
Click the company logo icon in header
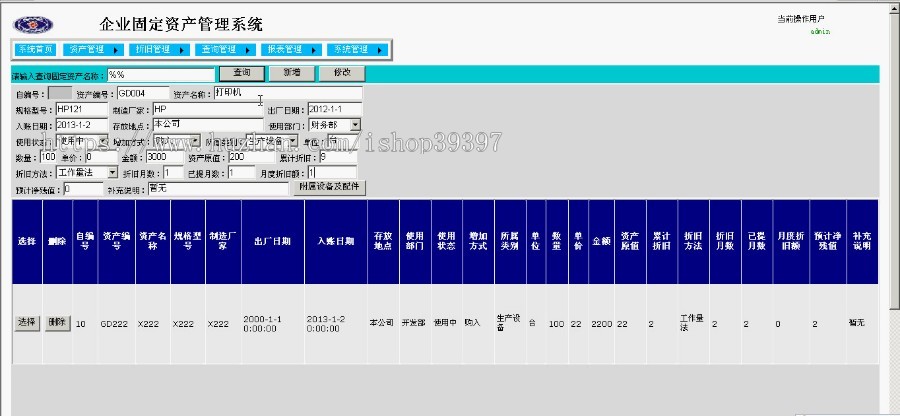click(x=33, y=25)
